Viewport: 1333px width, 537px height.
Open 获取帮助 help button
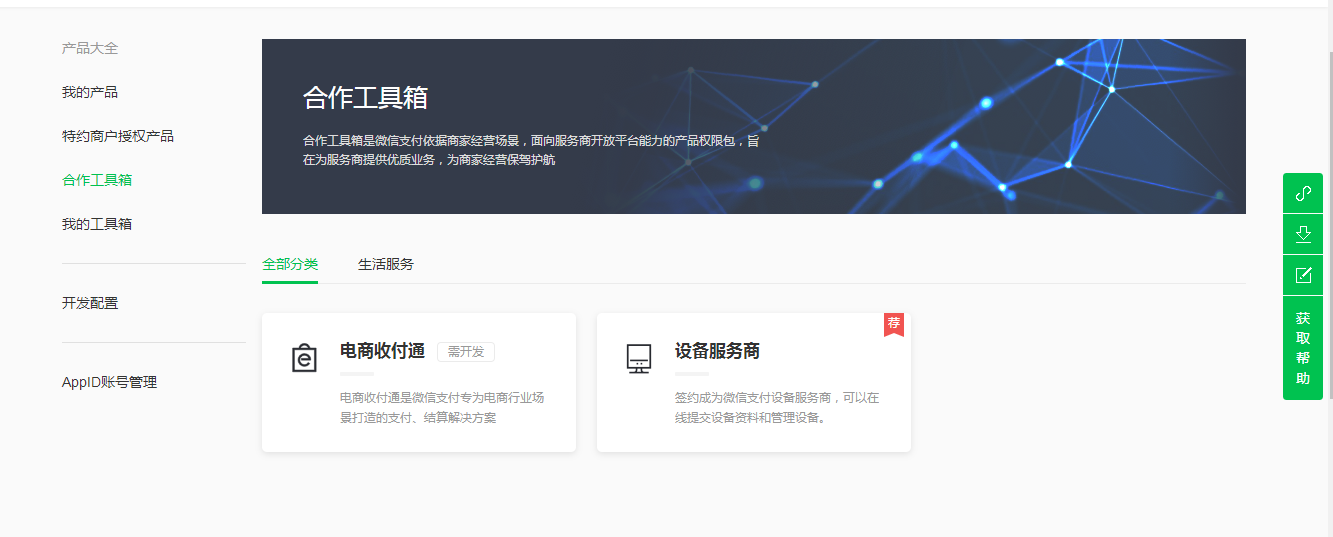[x=1303, y=348]
